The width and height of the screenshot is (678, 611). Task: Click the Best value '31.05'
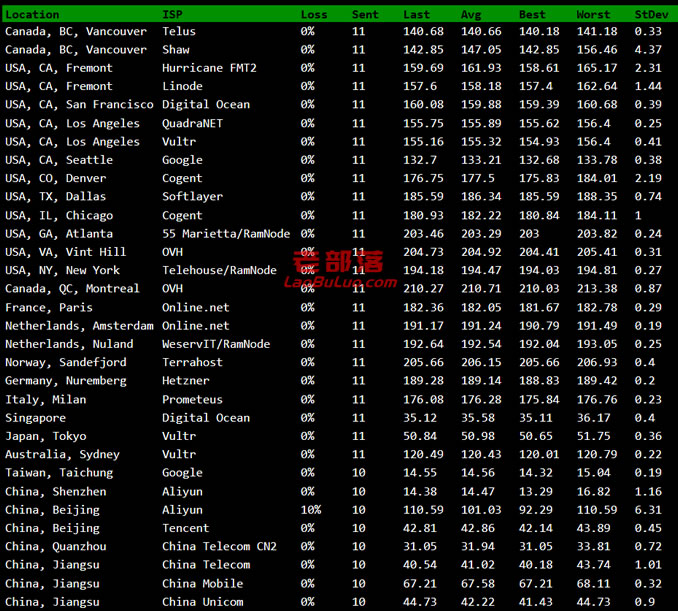tap(536, 547)
